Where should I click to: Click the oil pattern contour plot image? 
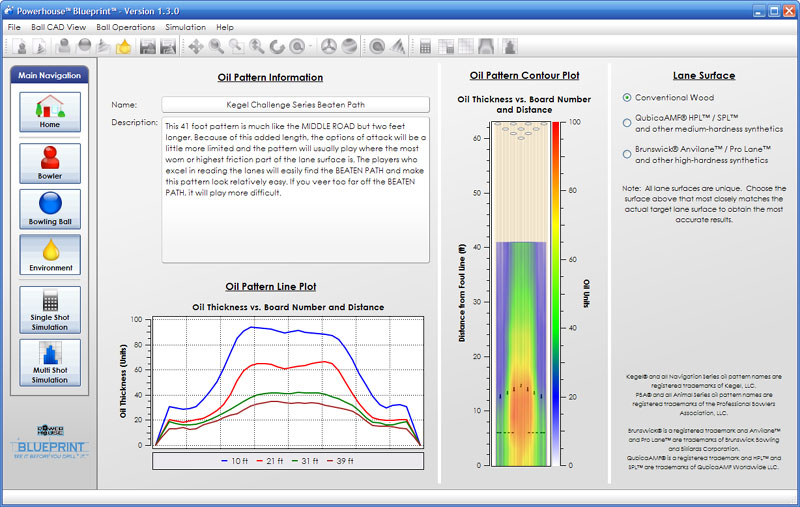click(521, 293)
